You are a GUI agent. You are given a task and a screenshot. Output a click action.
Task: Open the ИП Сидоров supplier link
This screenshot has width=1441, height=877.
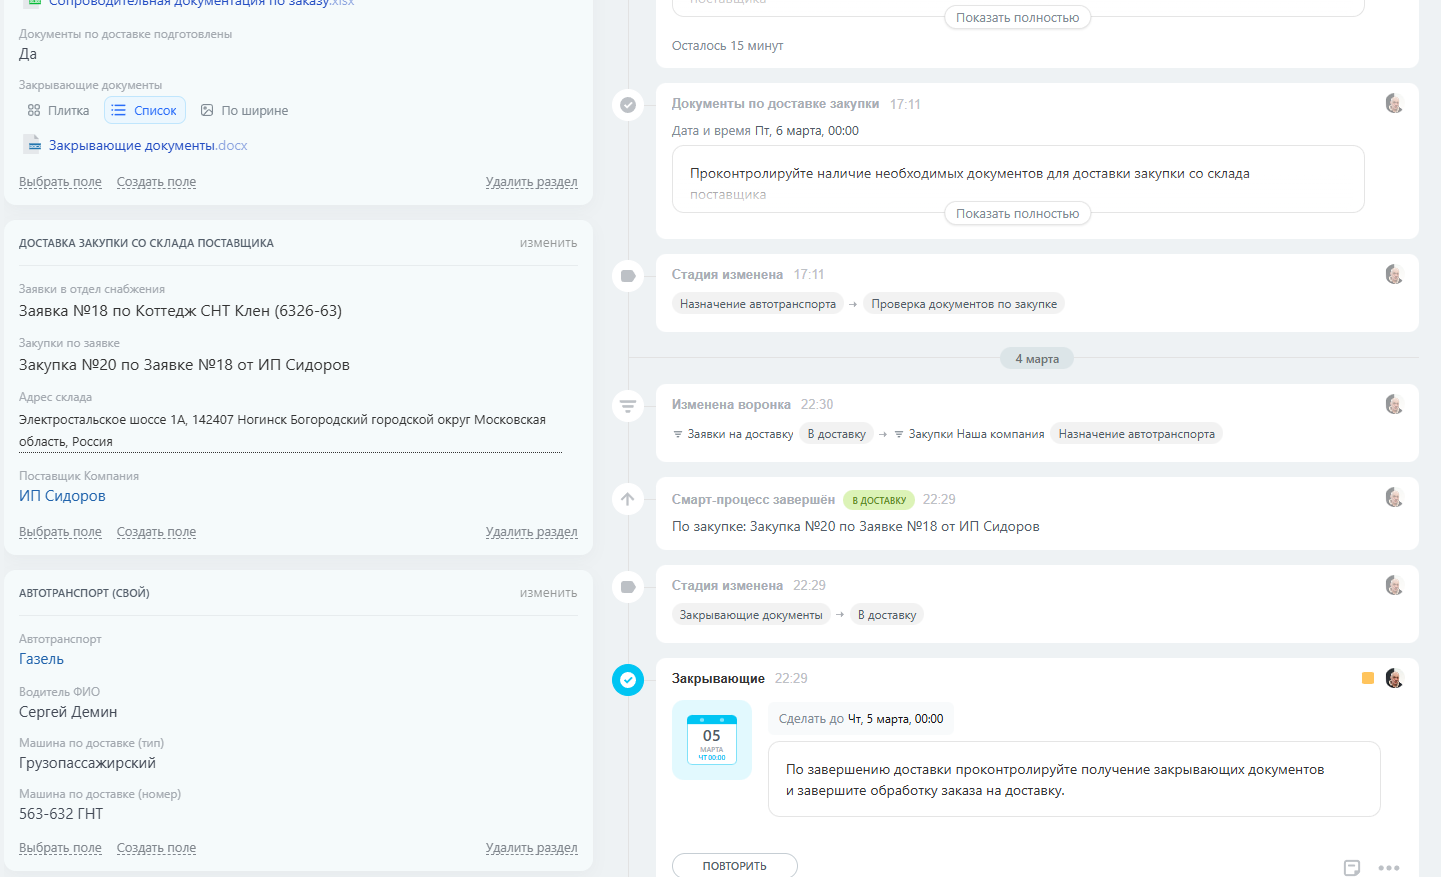62,496
